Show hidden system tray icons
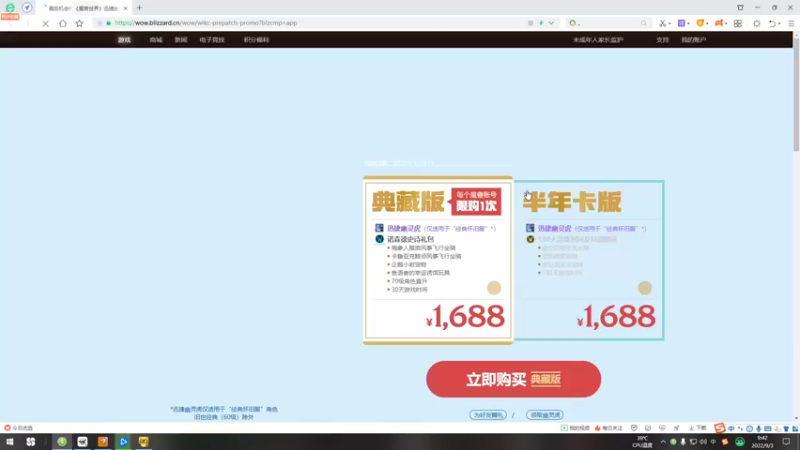Screen dimensions: 800x450 [663, 442]
